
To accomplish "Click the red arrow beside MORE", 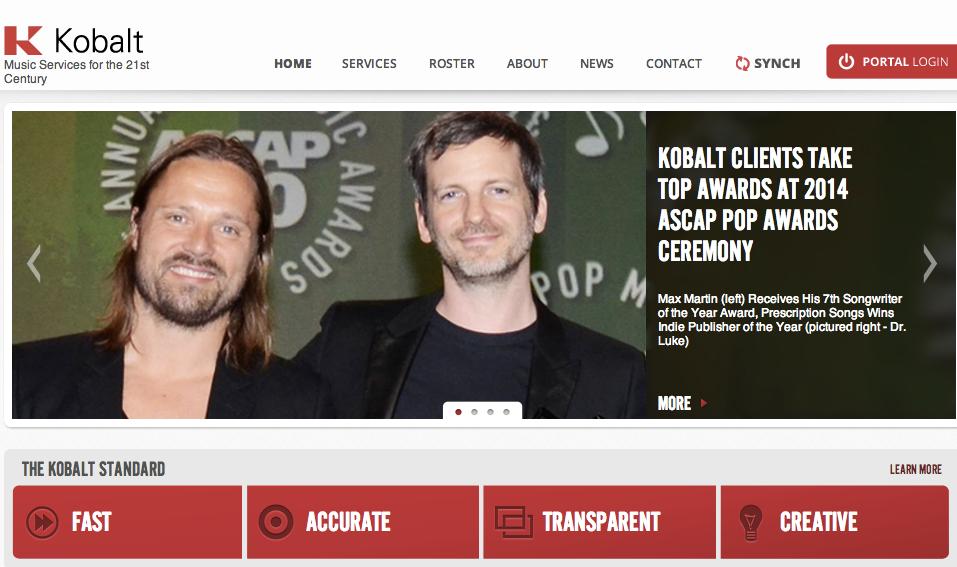I will point(704,403).
